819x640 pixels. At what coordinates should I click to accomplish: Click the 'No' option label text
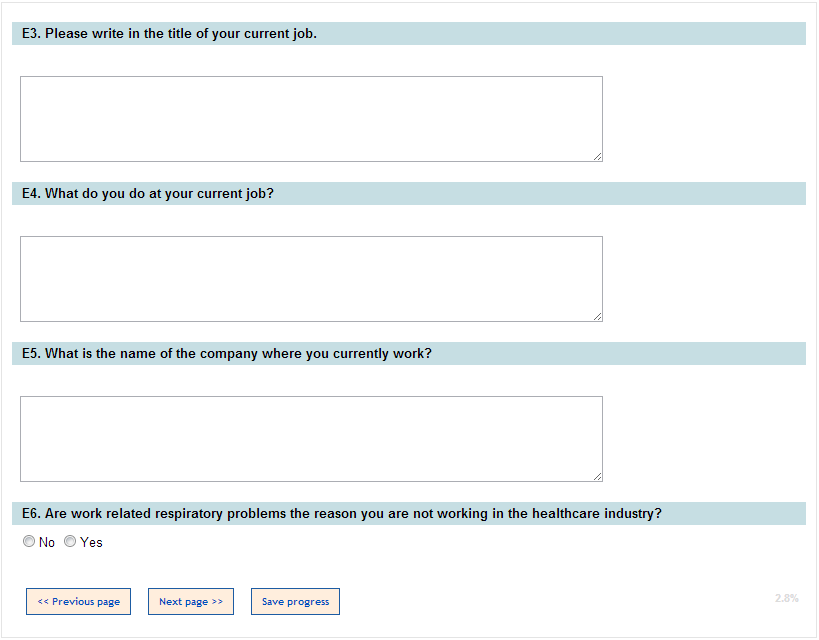coord(47,543)
